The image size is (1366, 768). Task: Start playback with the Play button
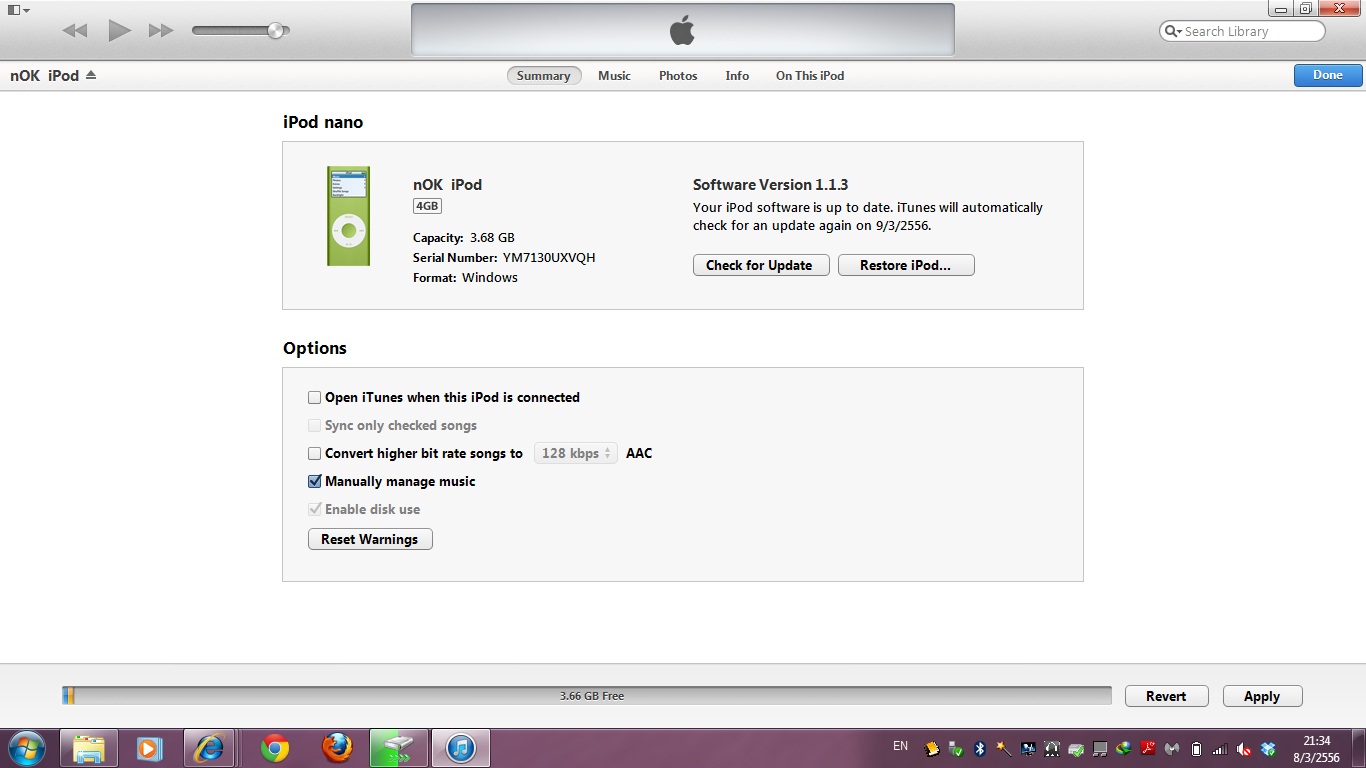click(120, 30)
